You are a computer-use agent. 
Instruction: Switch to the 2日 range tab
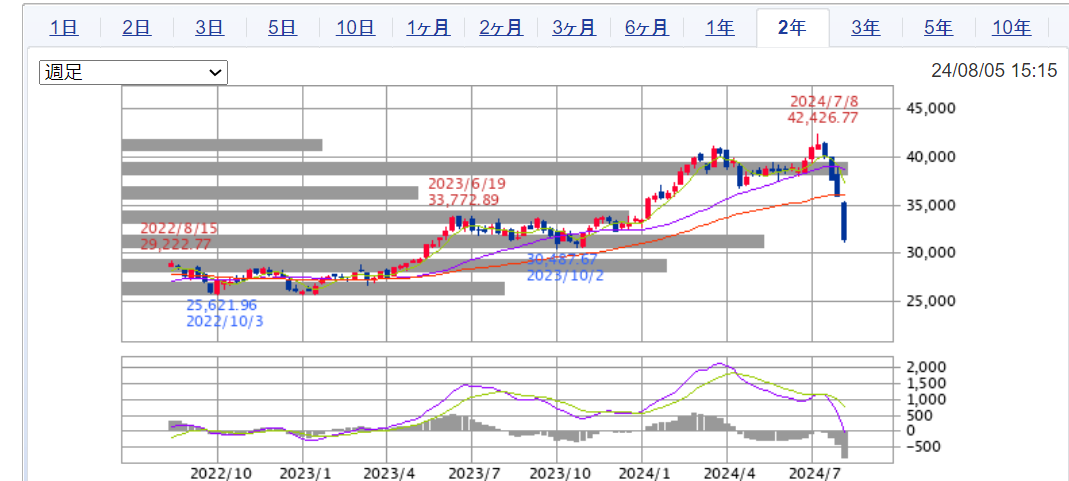pyautogui.click(x=137, y=28)
